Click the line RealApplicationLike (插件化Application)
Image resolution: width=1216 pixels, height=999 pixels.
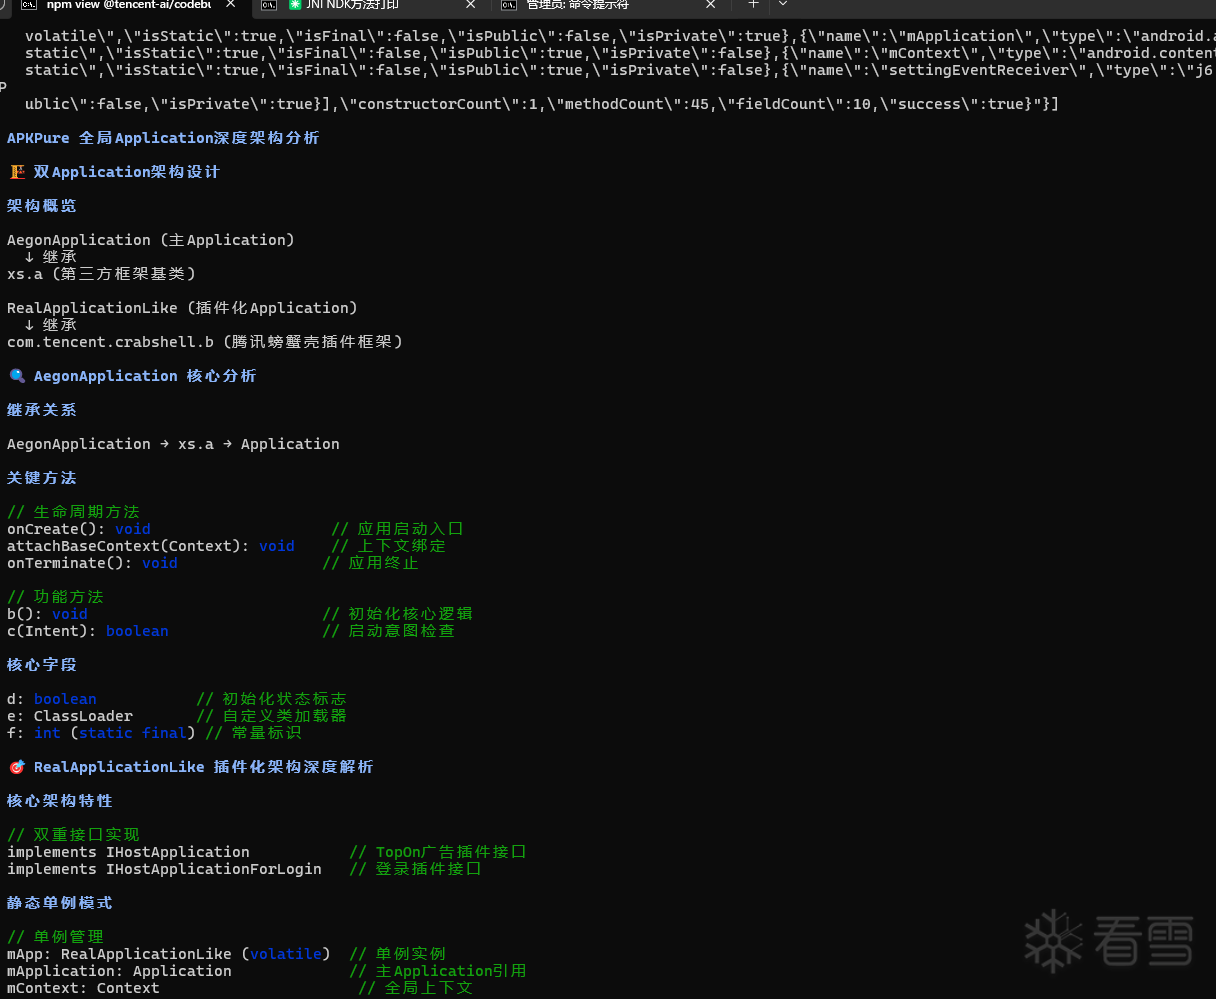click(x=183, y=308)
